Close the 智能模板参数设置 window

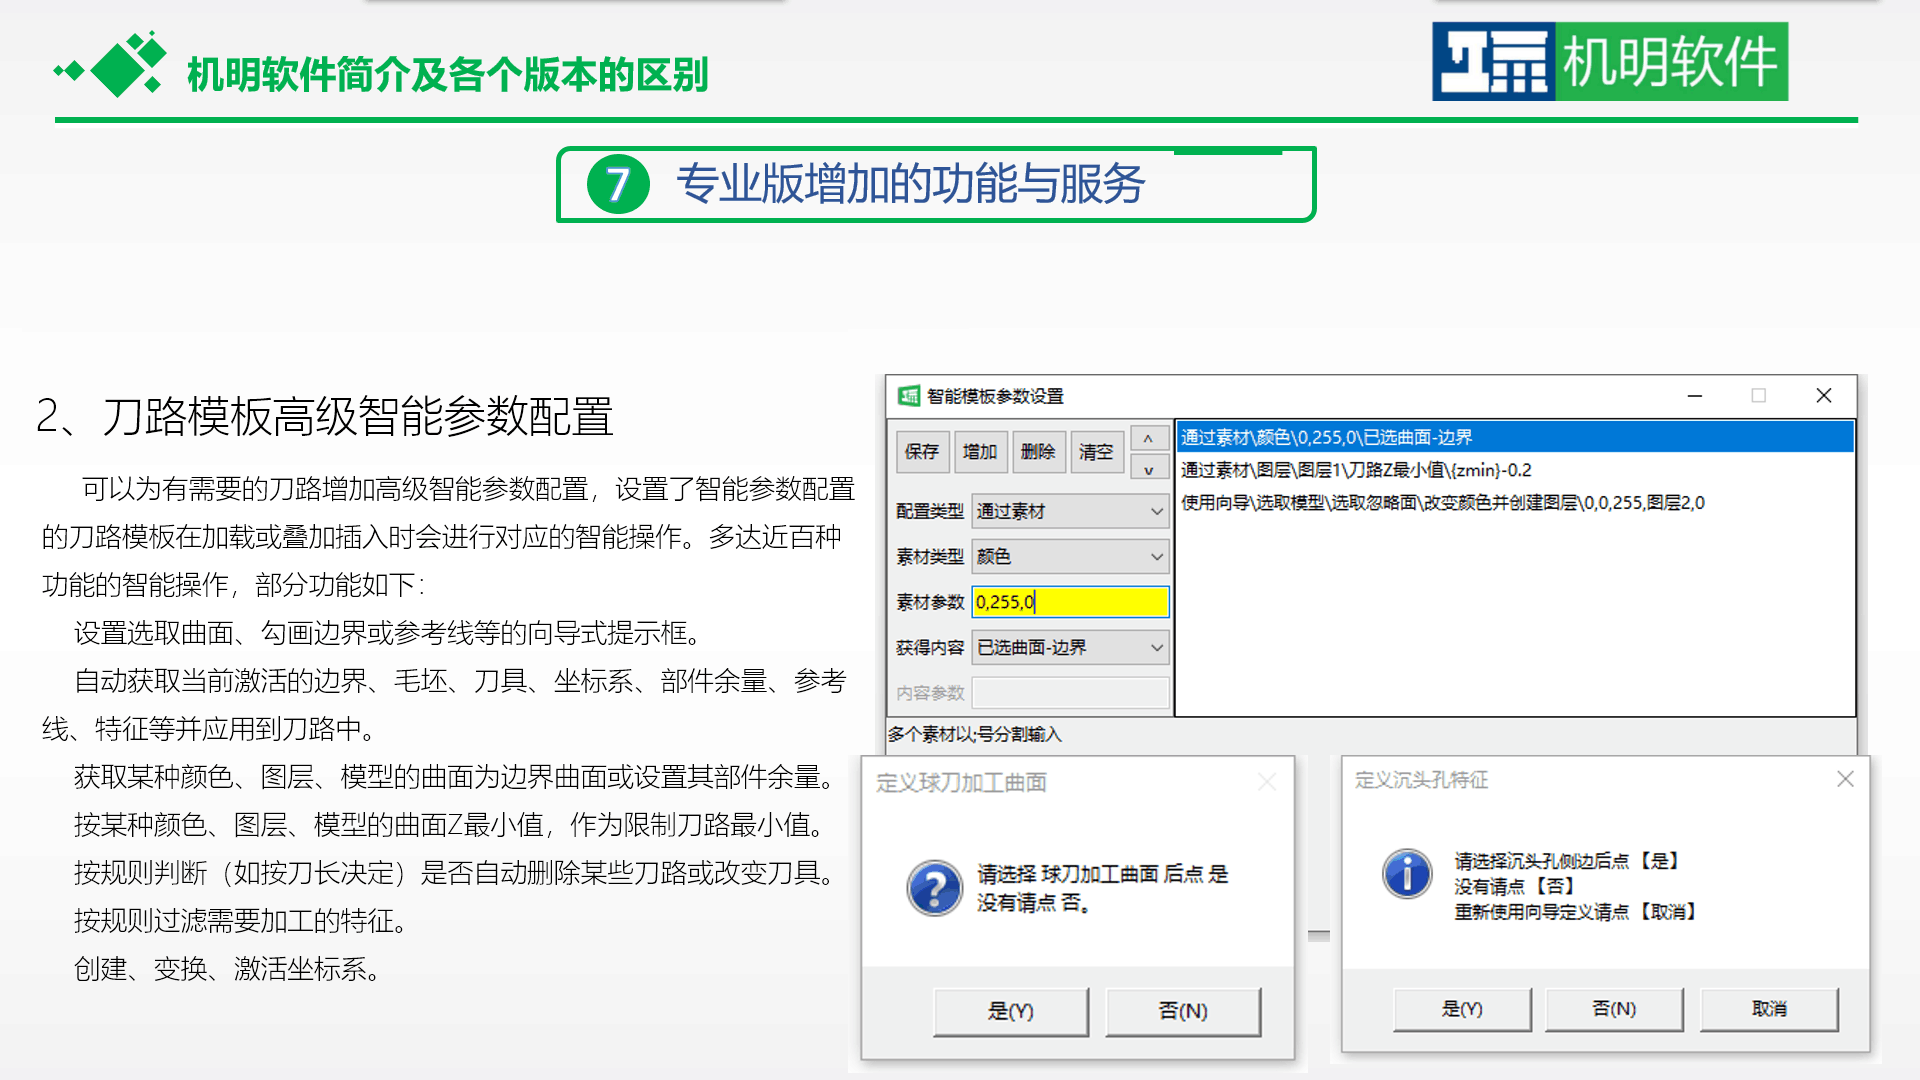coord(1824,396)
